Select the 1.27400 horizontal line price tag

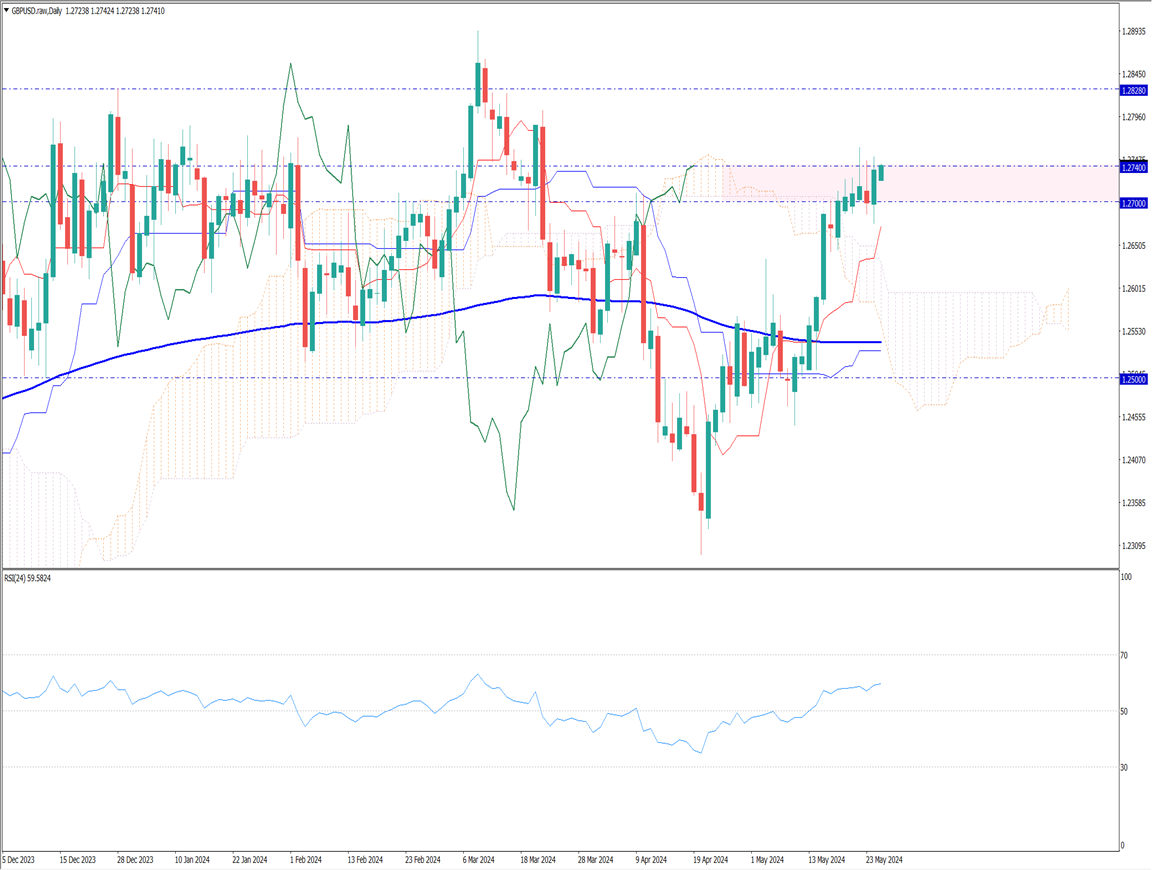pyautogui.click(x=1133, y=168)
